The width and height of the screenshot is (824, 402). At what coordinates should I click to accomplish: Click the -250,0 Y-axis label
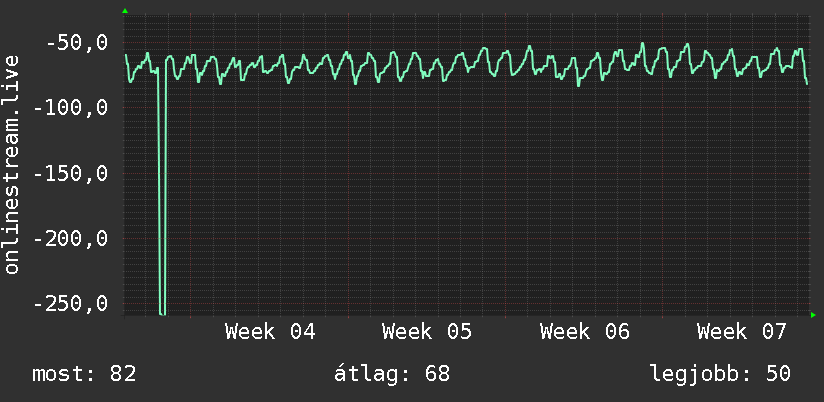[x=68, y=304]
